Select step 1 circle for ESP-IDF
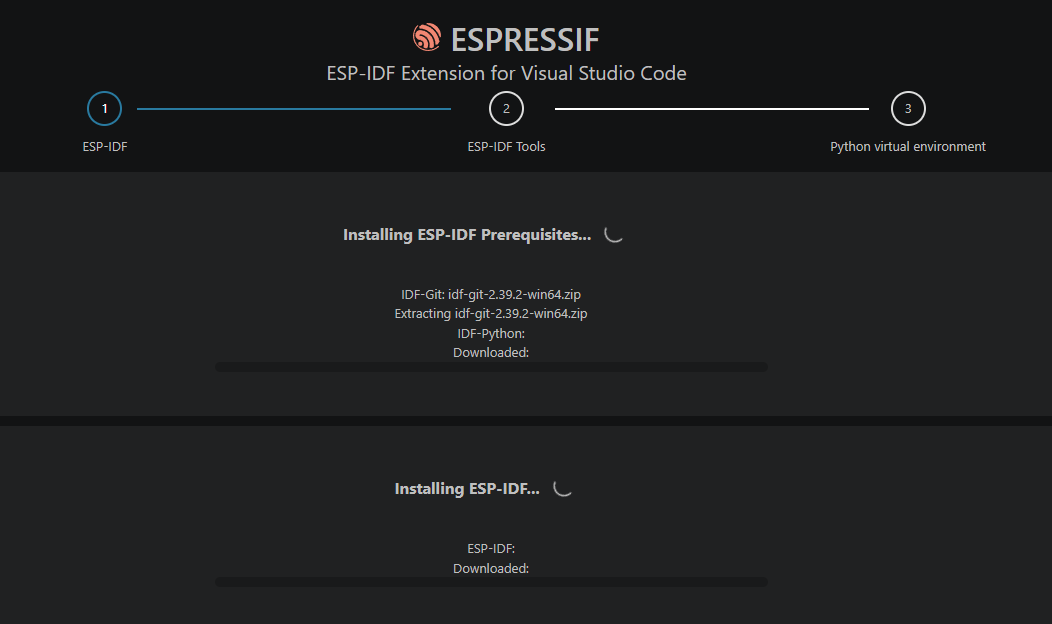The image size is (1052, 624). [x=104, y=109]
